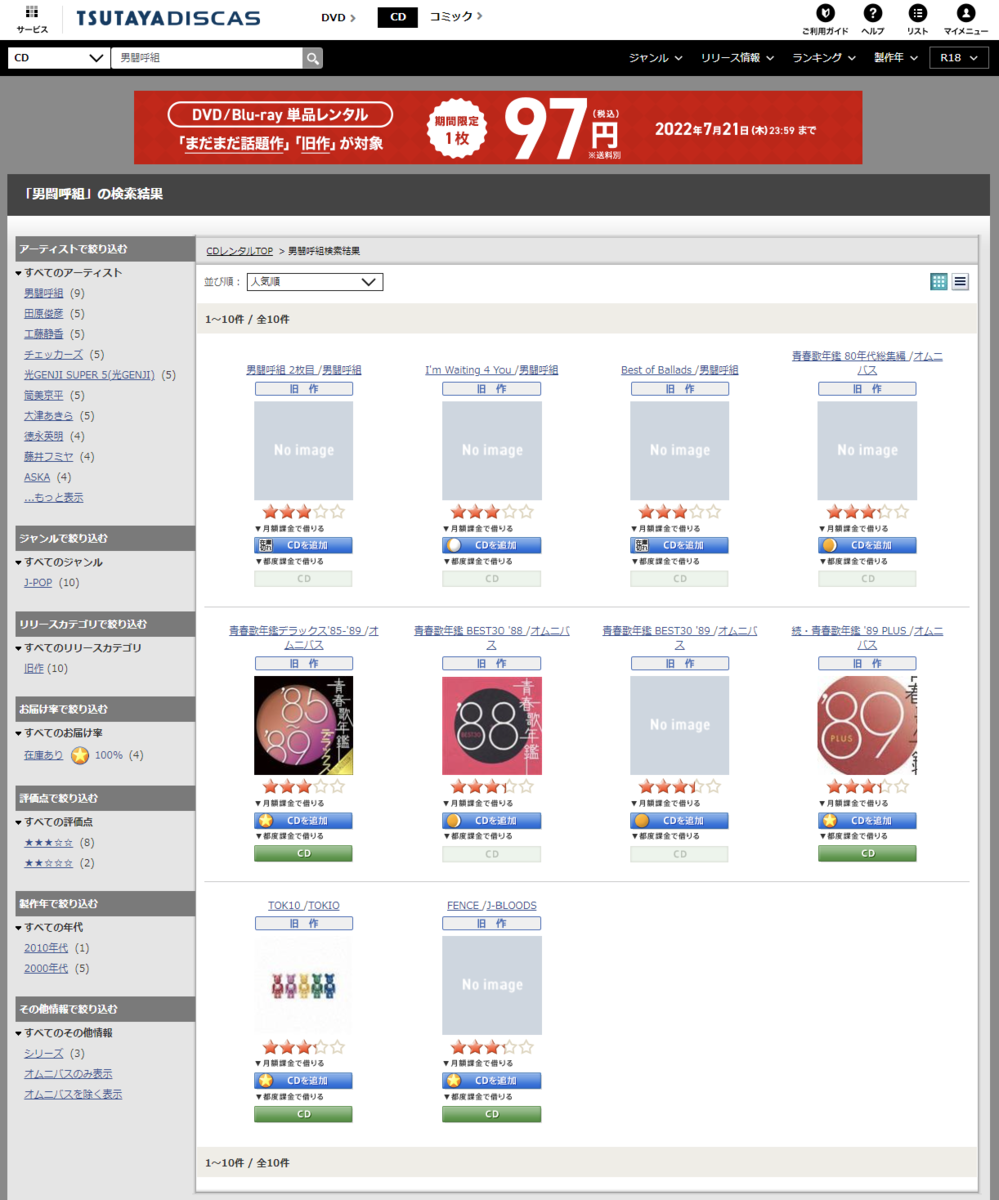
Task: Open the CD category dropdown in search bar
Action: point(58,58)
